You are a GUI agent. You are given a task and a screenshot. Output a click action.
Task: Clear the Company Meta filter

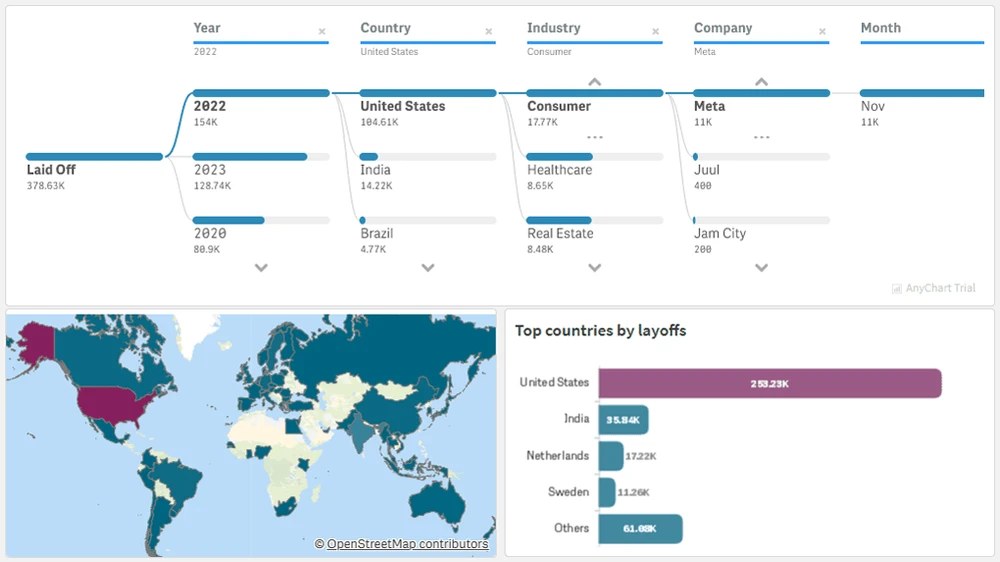[x=822, y=32]
